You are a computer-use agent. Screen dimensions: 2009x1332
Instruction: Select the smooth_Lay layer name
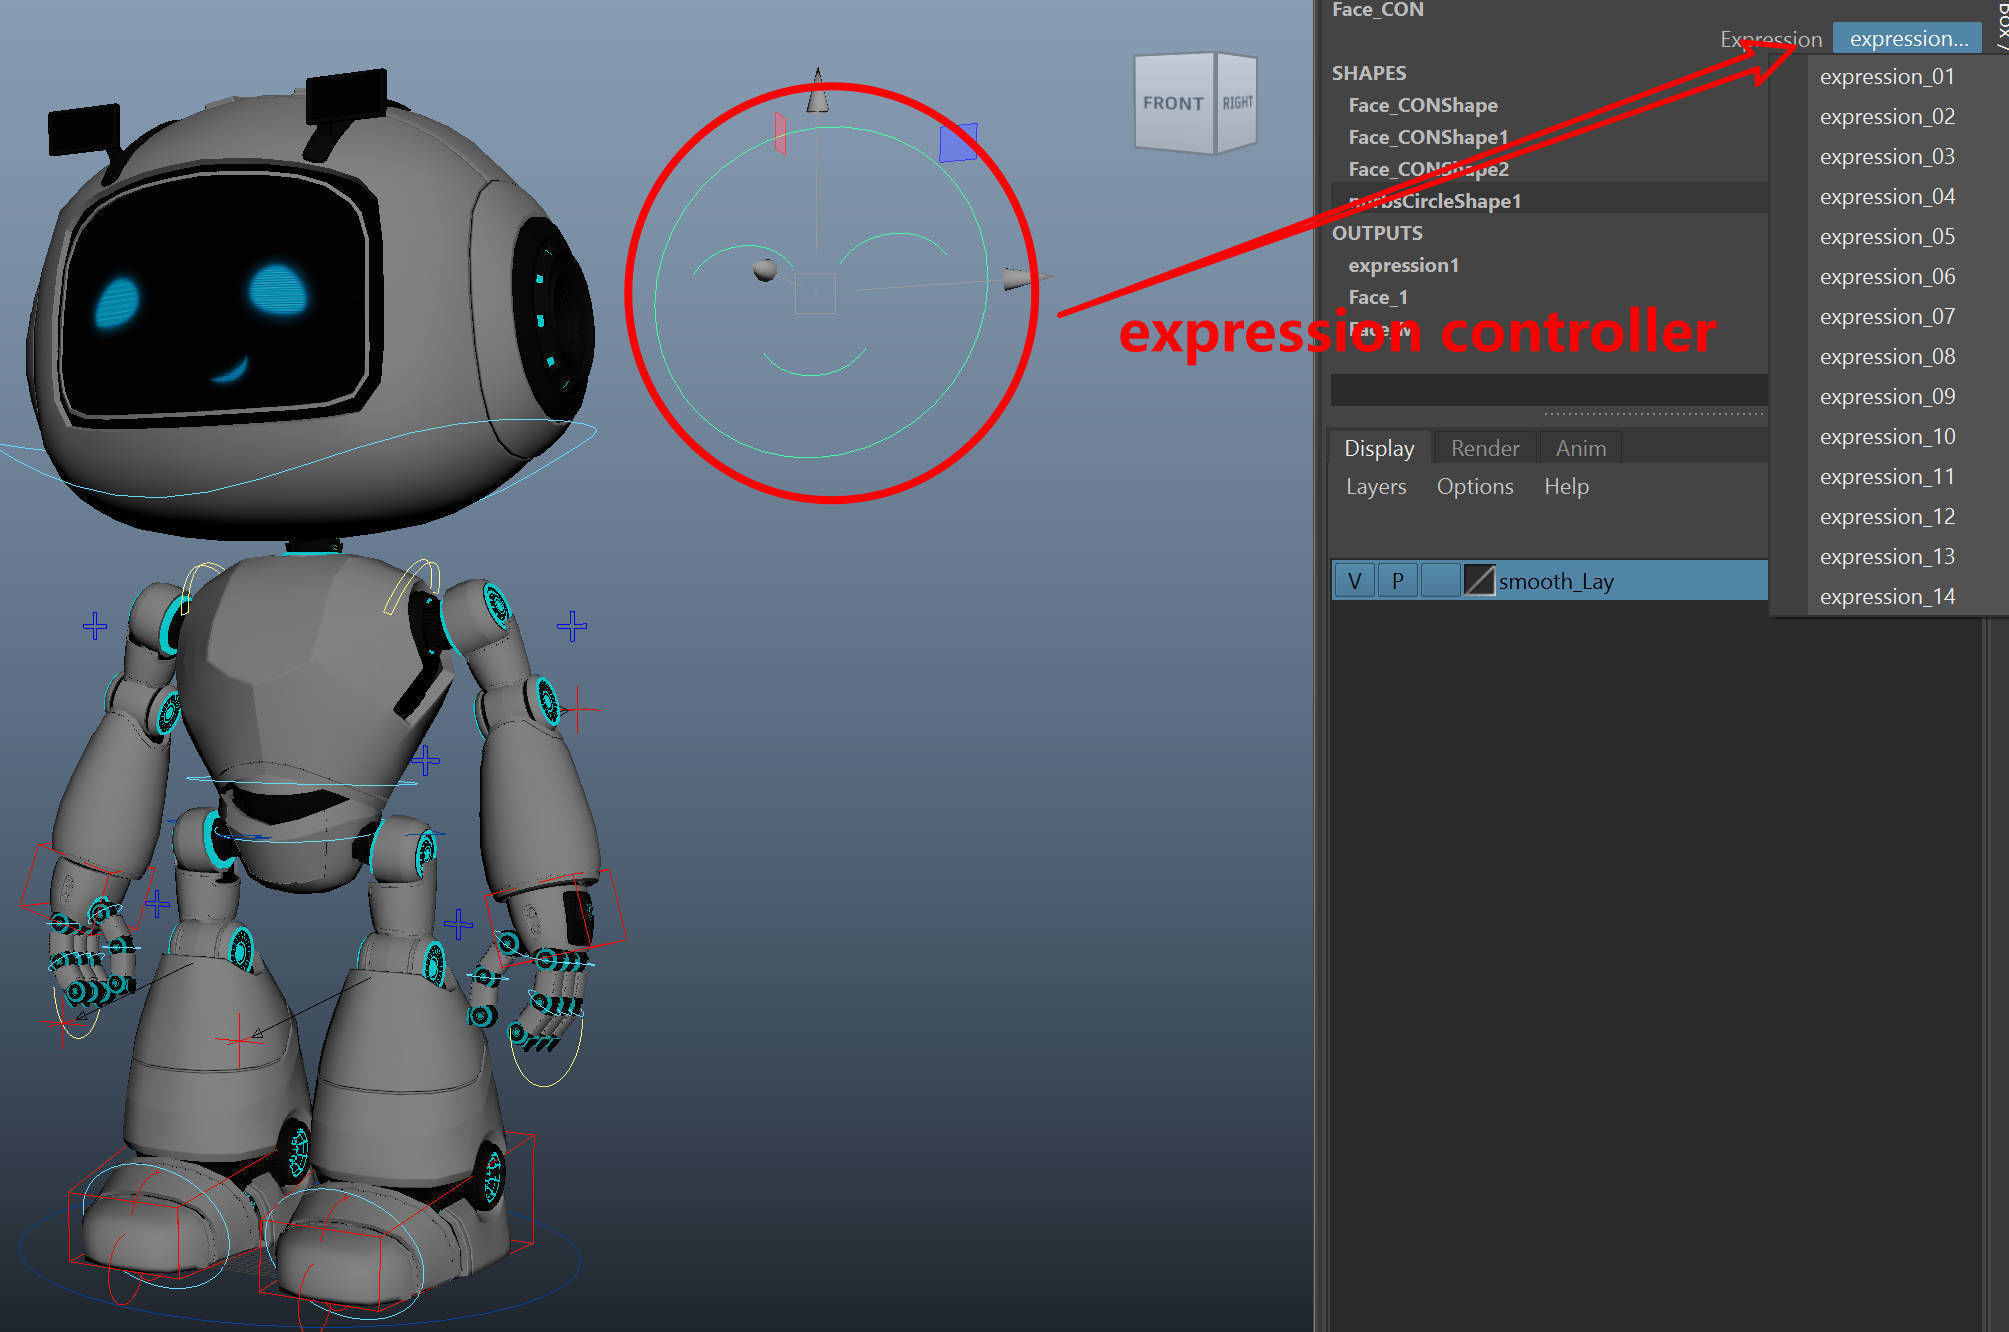click(1555, 581)
